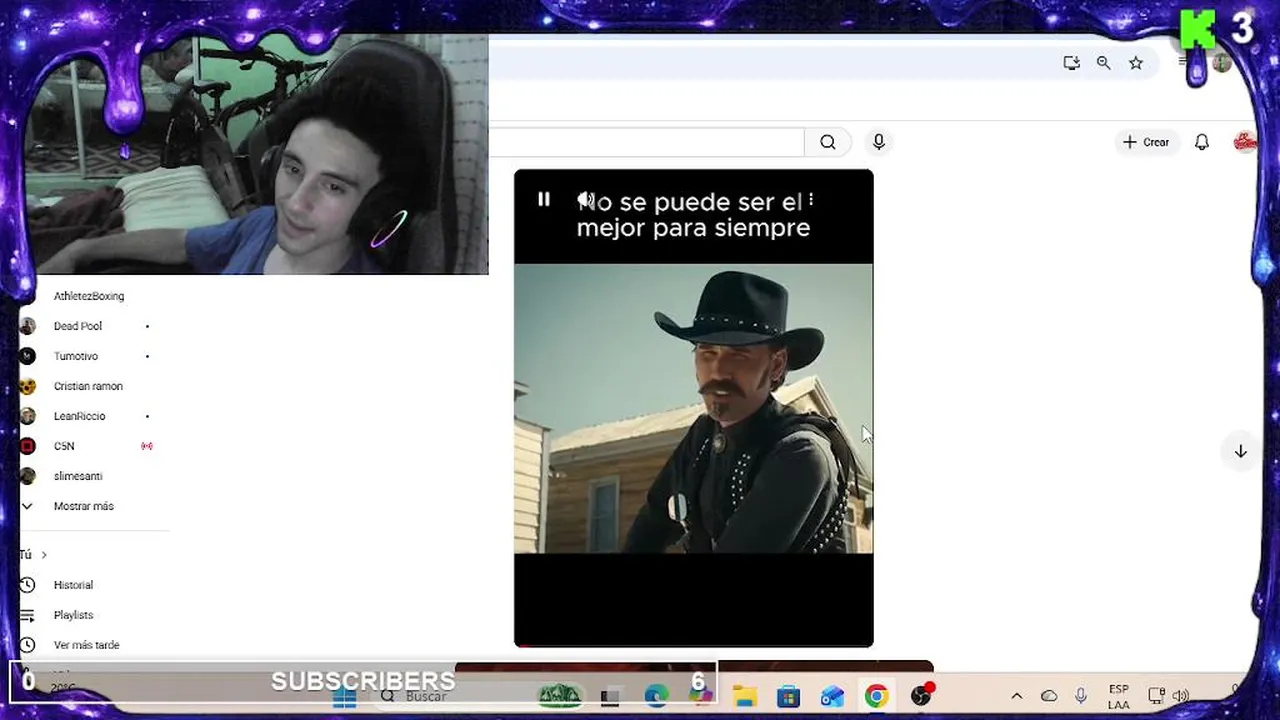Open the Chrome zoom magnifier icon
Image resolution: width=1280 pixels, height=720 pixels.
[1103, 63]
